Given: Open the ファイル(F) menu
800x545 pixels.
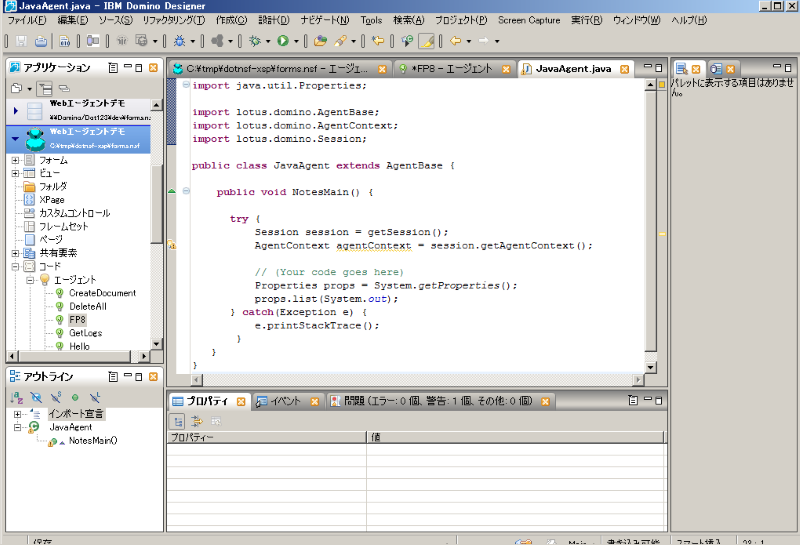Looking at the screenshot, I should click(27, 20).
